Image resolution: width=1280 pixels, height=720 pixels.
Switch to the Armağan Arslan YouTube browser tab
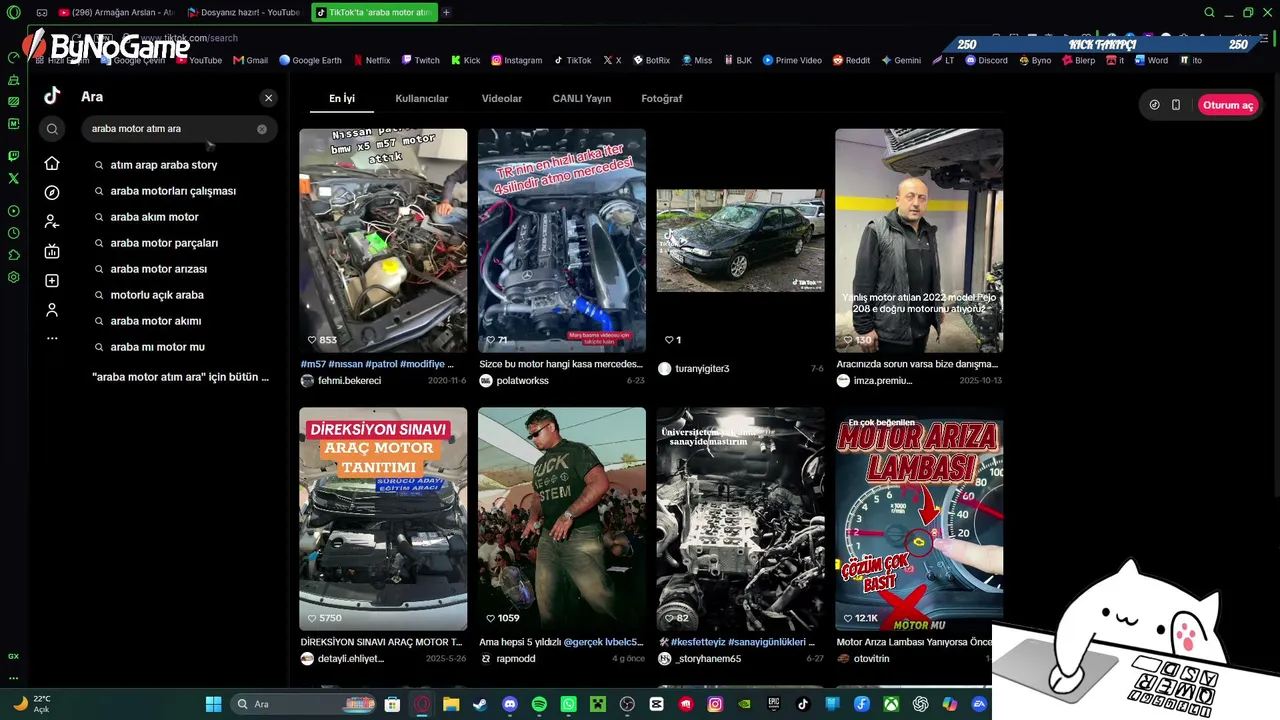[116, 12]
